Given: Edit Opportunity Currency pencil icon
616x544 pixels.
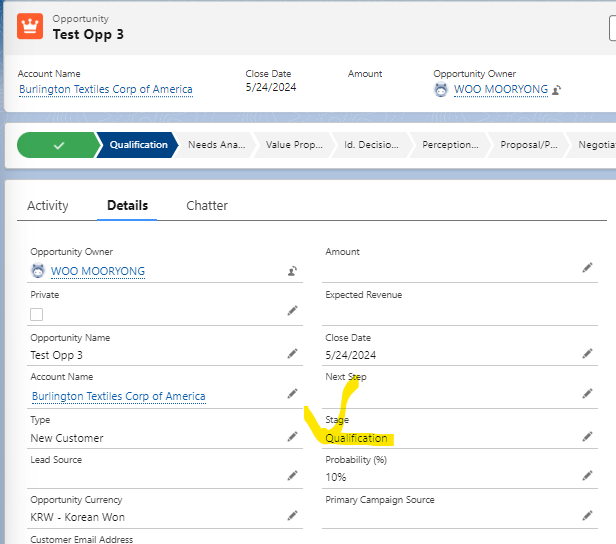Looking at the screenshot, I should (292, 515).
